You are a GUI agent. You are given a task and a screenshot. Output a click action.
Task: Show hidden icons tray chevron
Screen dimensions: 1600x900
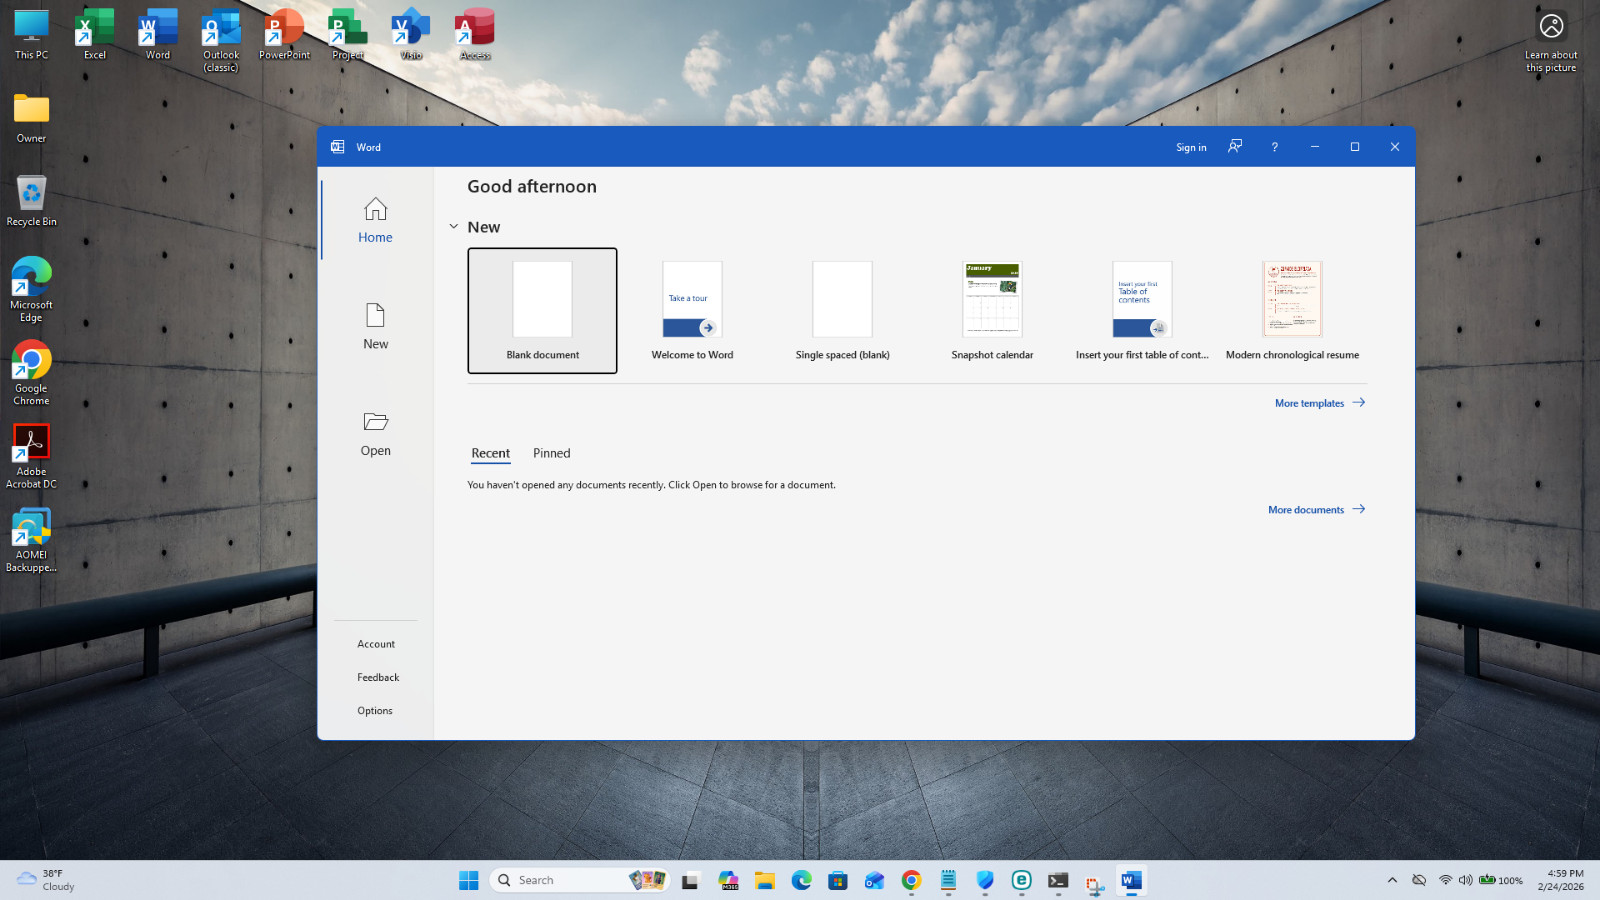(1392, 880)
